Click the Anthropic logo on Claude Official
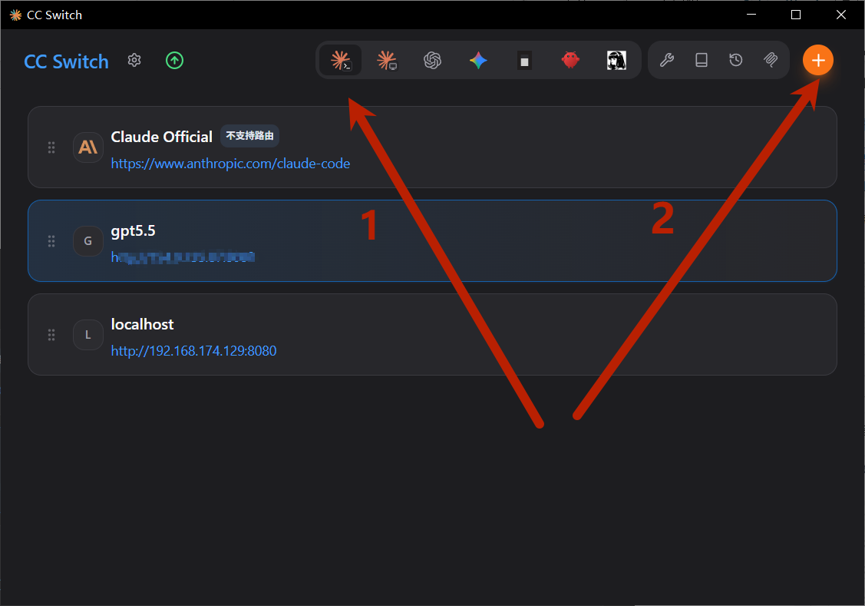Viewport: 865px width, 606px height. (x=88, y=147)
